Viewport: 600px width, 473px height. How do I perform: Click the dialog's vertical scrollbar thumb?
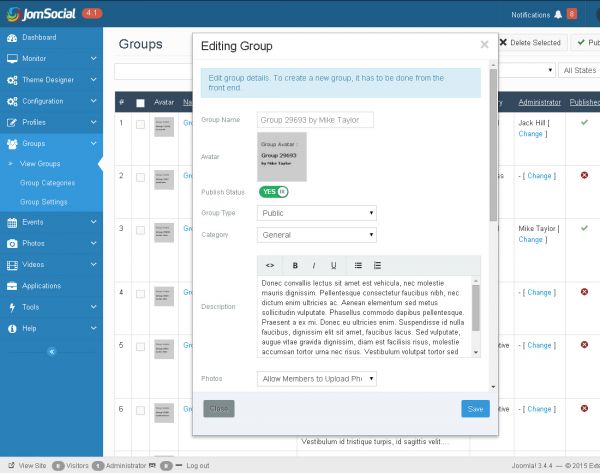pos(493,145)
